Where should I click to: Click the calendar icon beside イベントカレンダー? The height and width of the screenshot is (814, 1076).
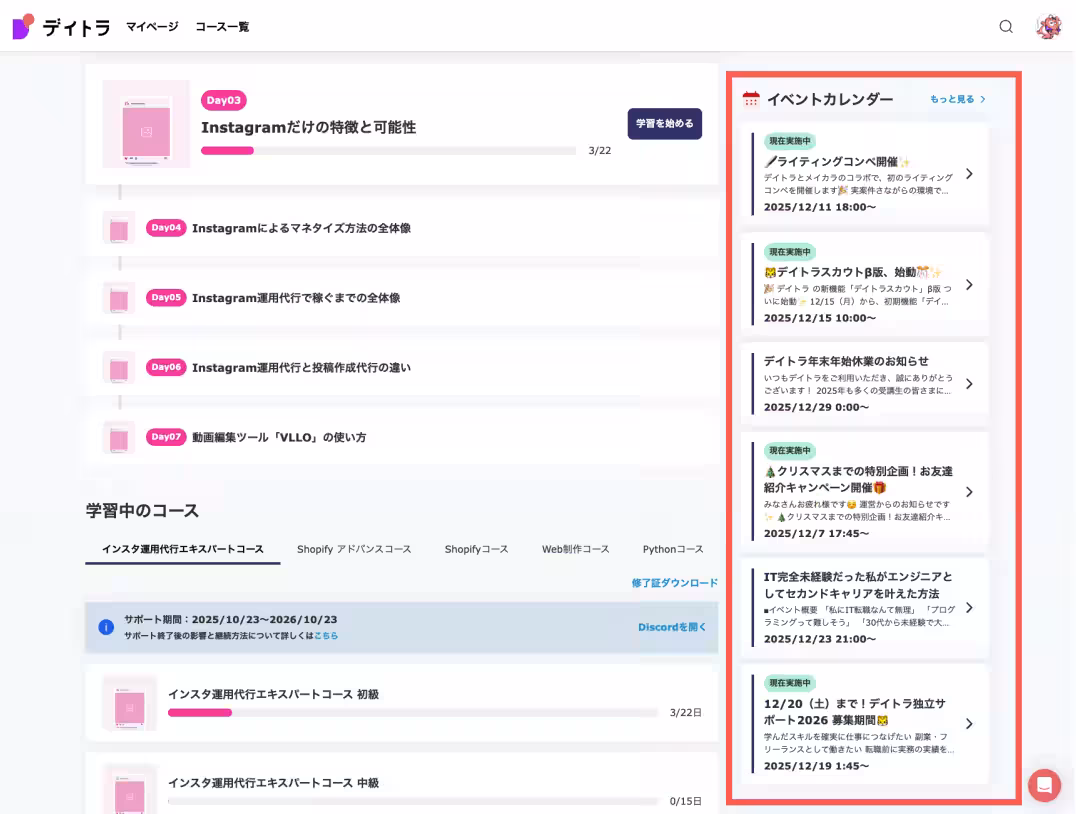[x=749, y=100]
